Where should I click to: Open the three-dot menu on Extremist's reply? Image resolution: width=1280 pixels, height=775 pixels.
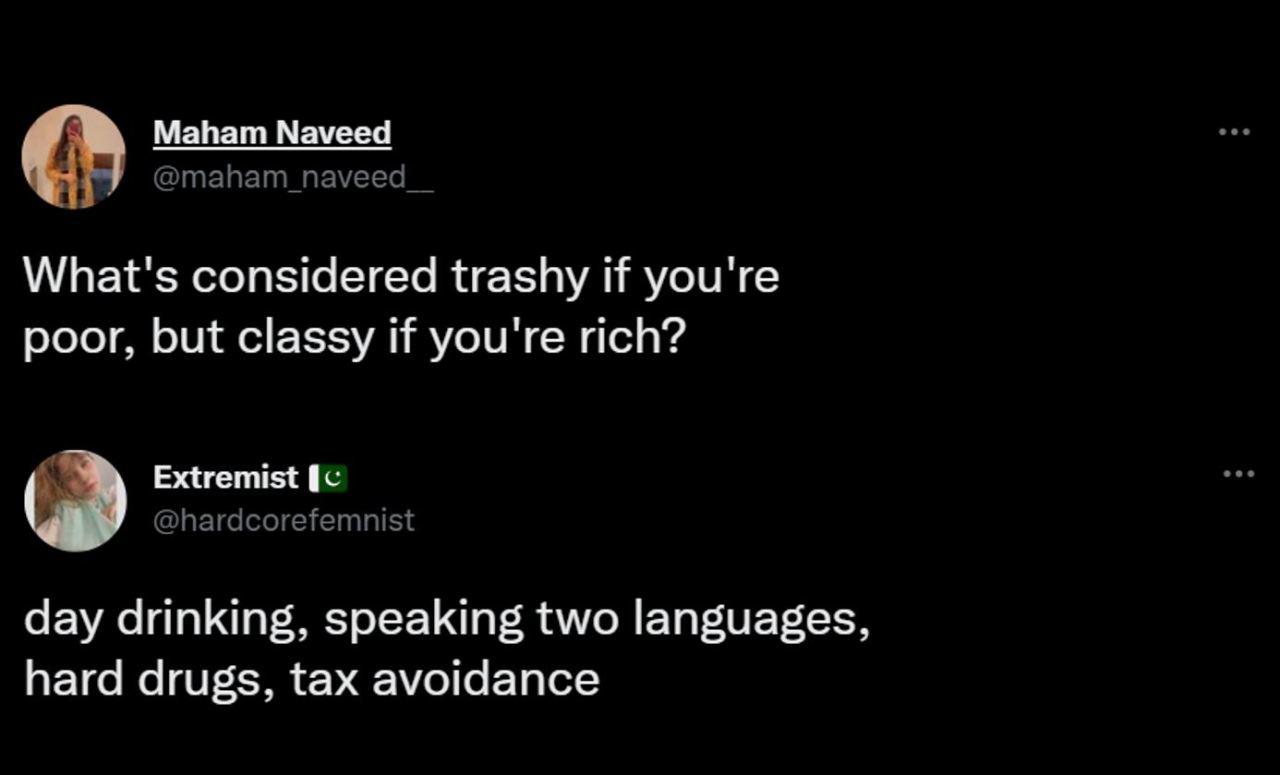1238,473
